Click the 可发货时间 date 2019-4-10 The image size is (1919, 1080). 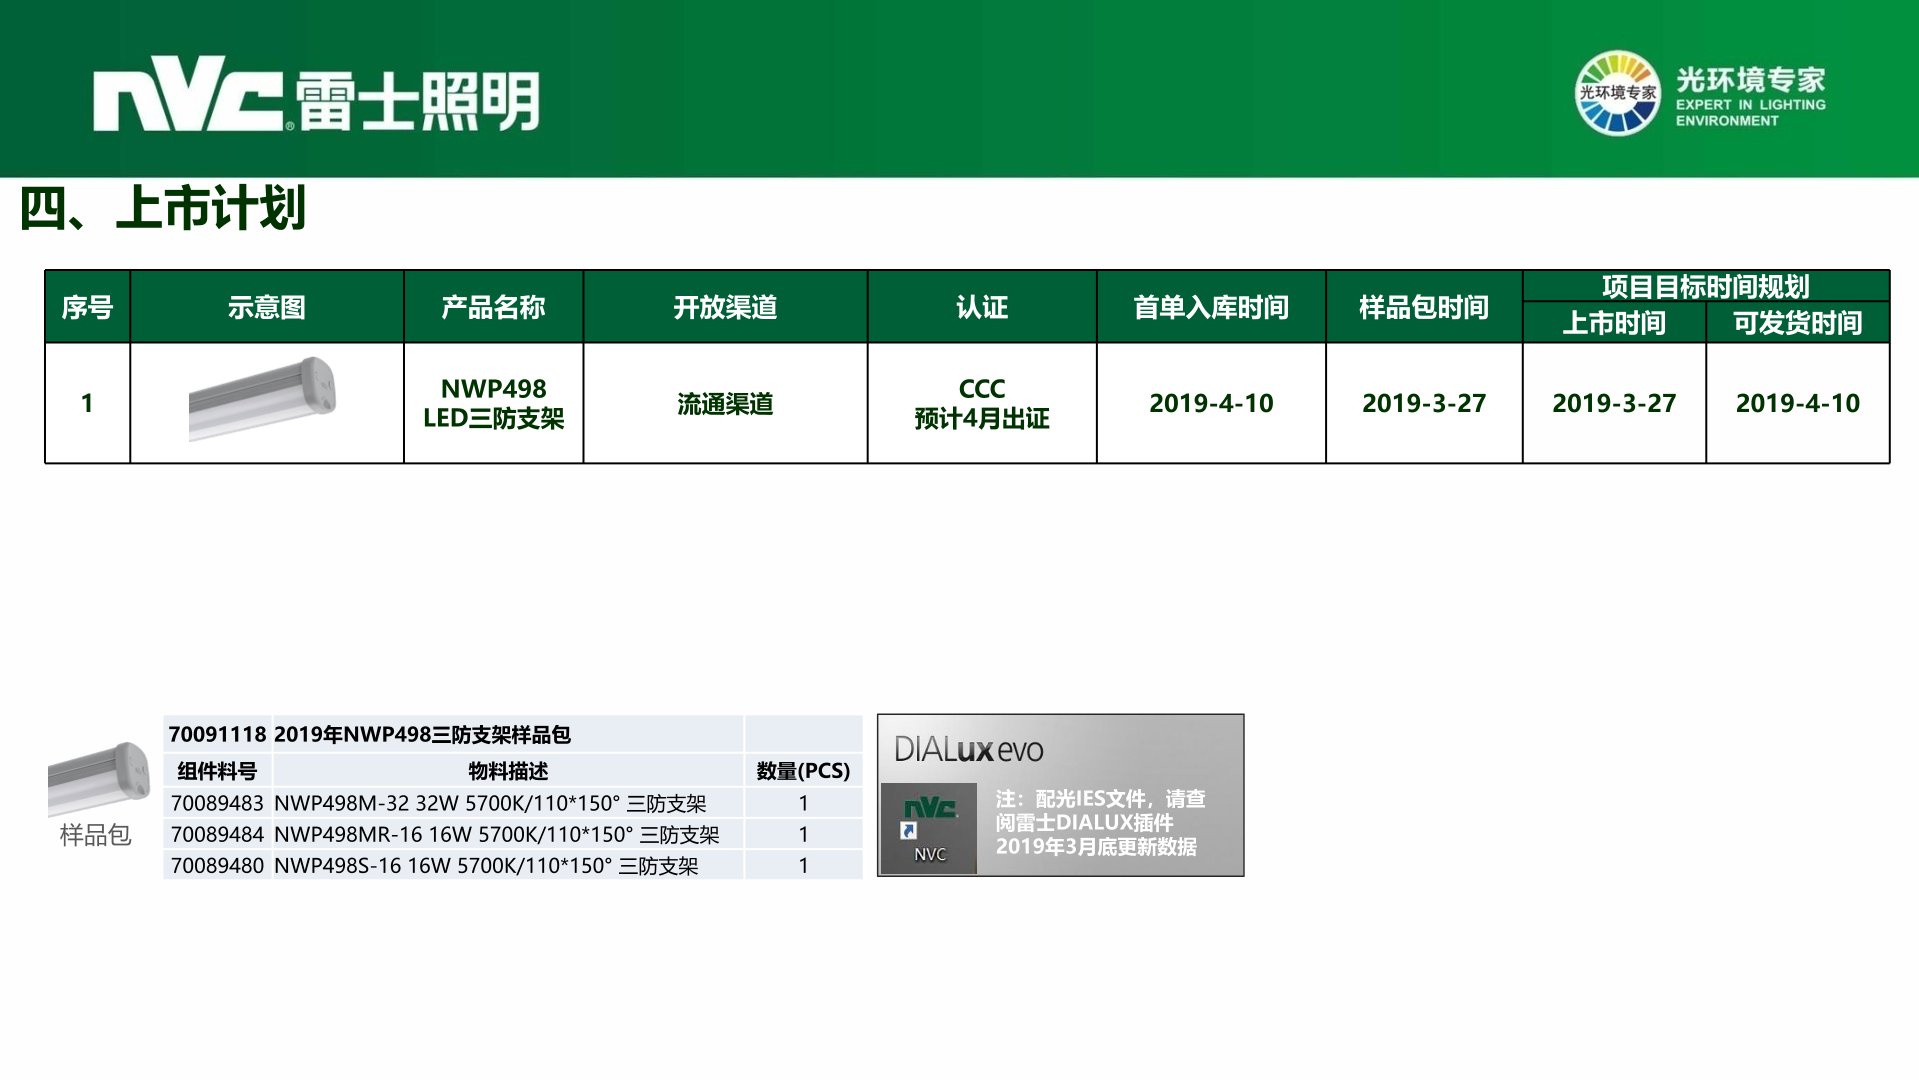click(1797, 403)
